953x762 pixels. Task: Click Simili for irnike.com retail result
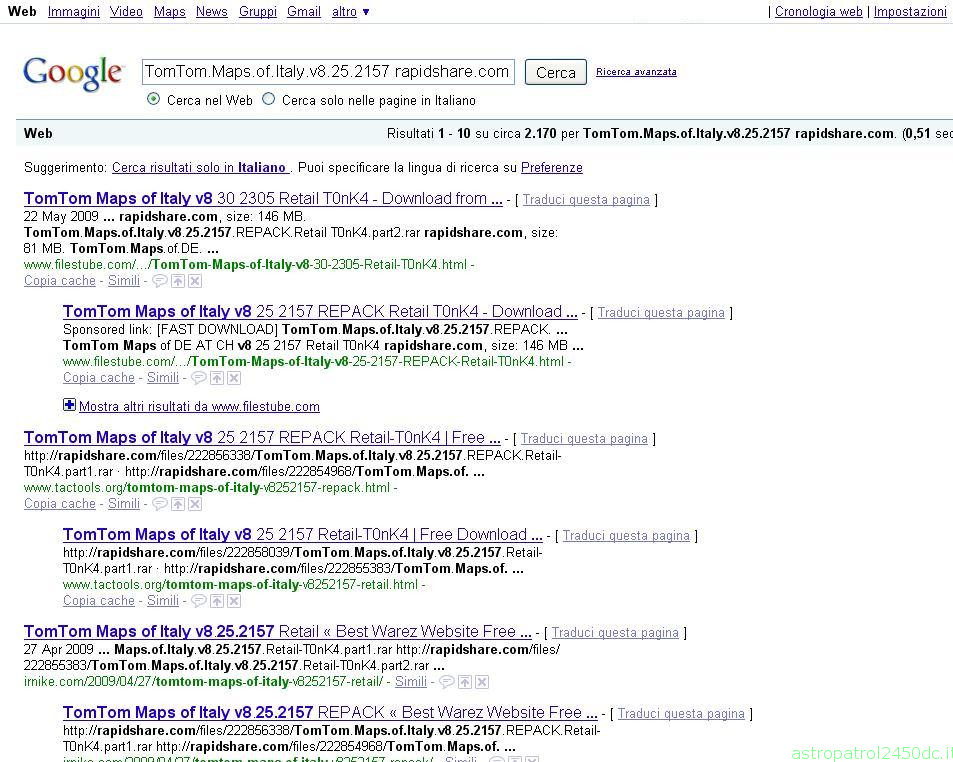click(411, 682)
